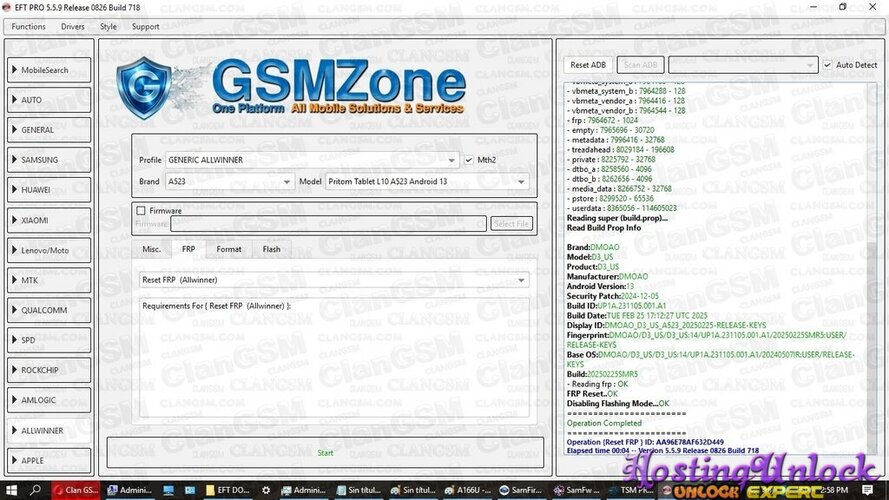Click the Firmware file path field
Screen dimensions: 889x500
point(328,224)
